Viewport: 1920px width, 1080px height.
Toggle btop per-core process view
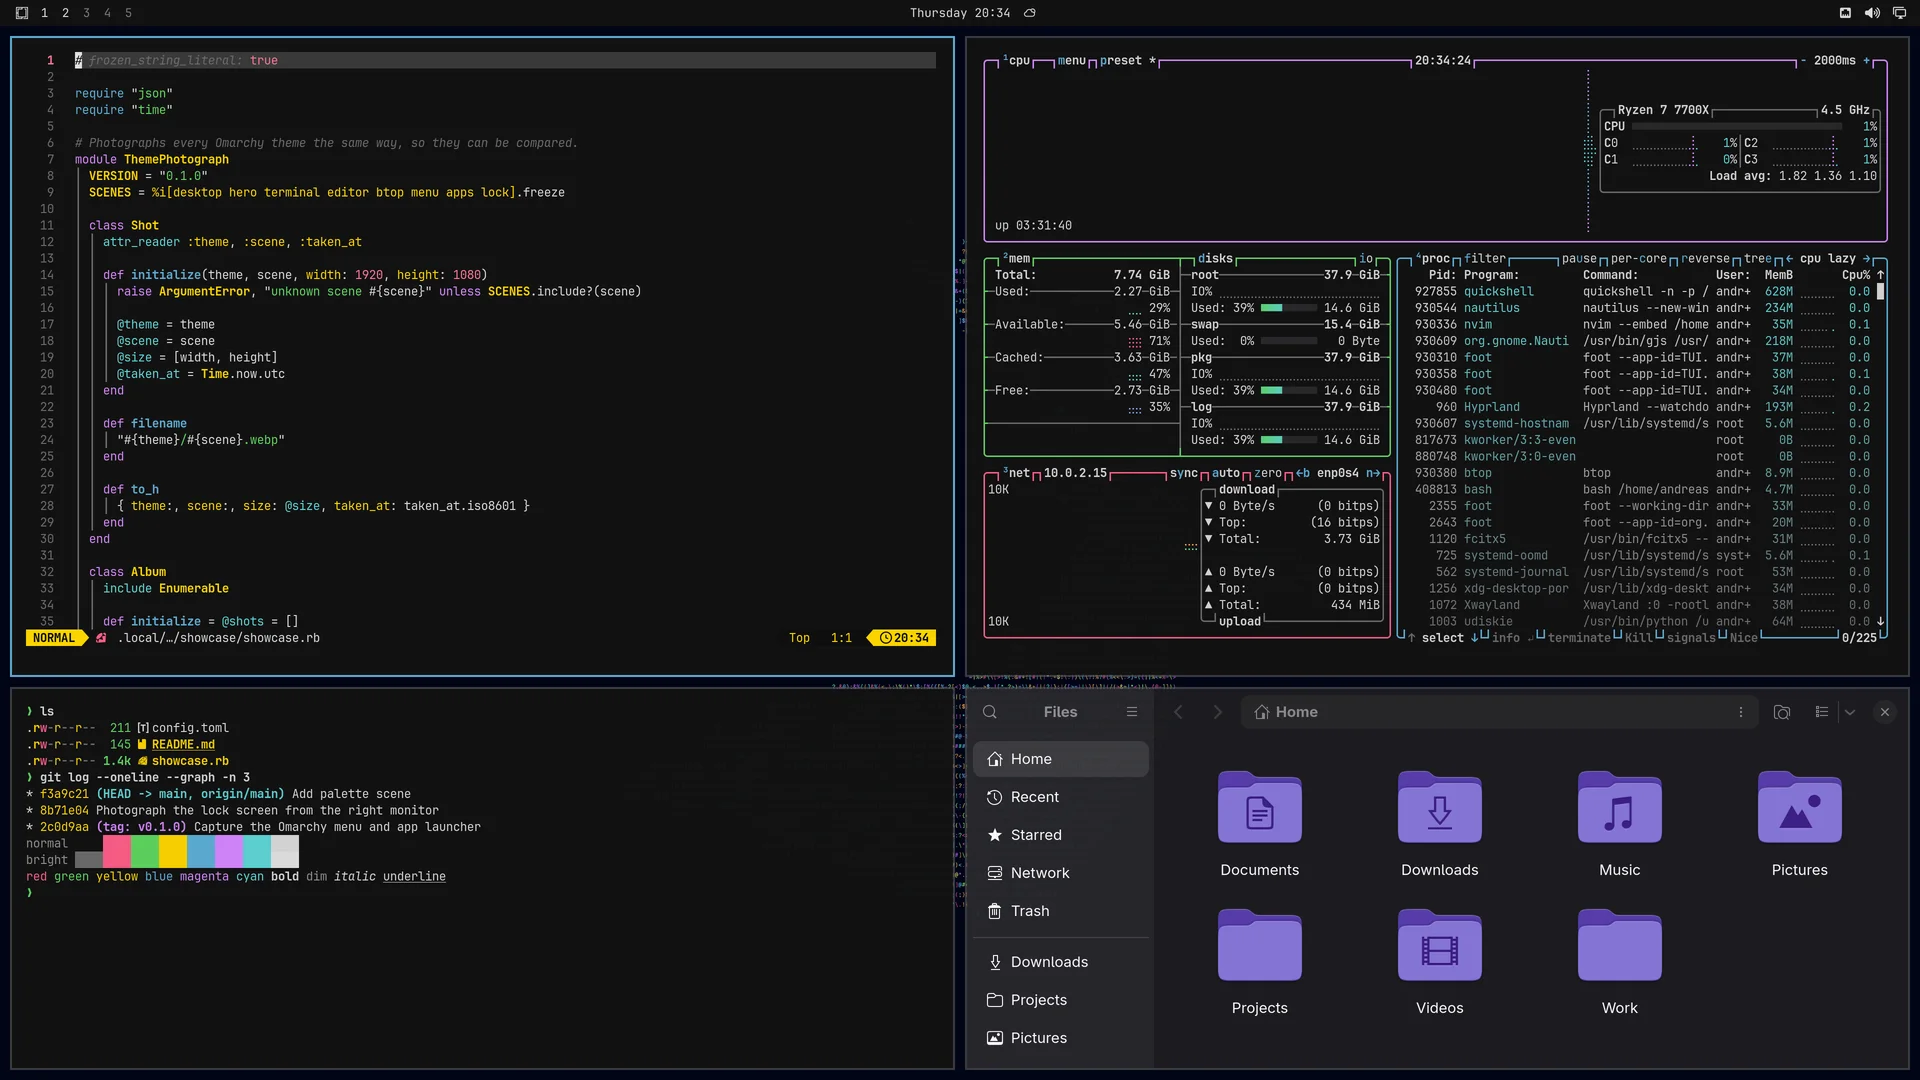point(1638,259)
